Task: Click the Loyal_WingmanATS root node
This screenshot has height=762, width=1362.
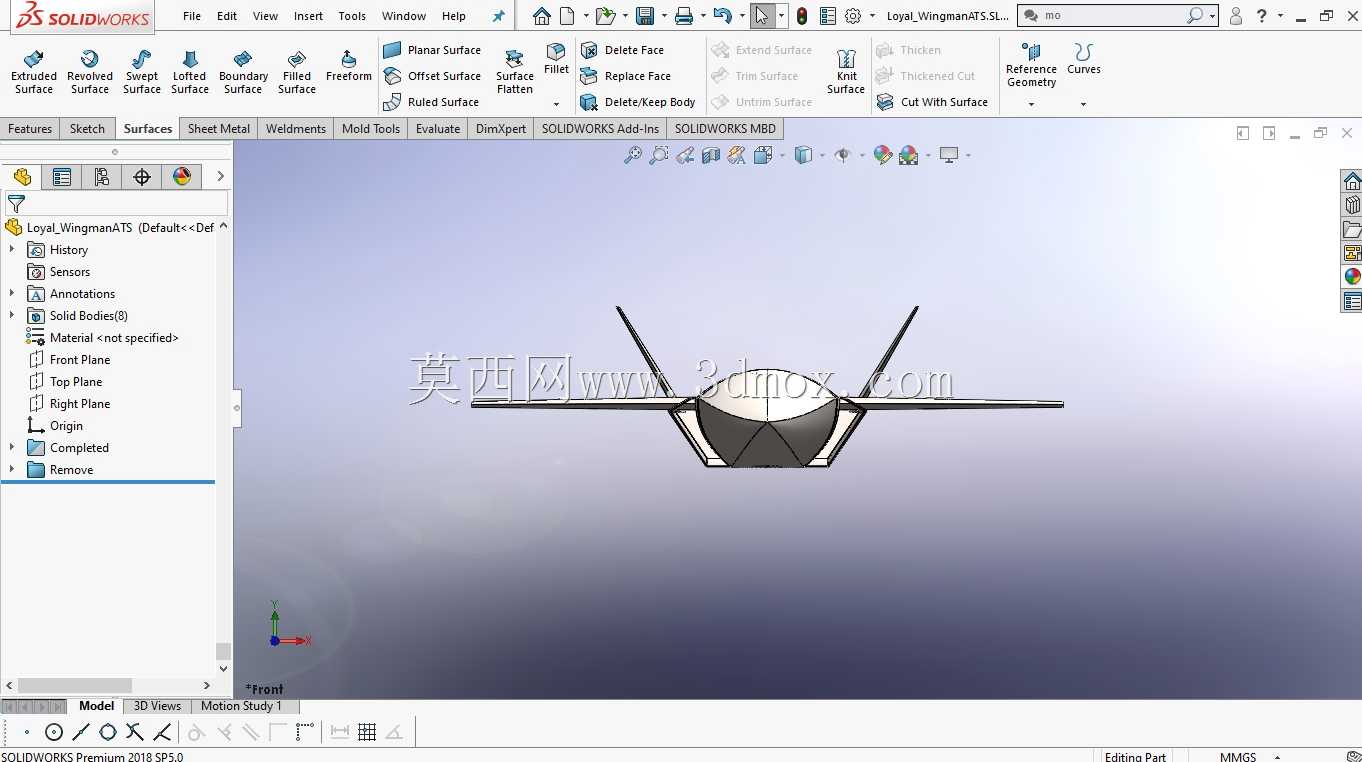Action: point(110,228)
